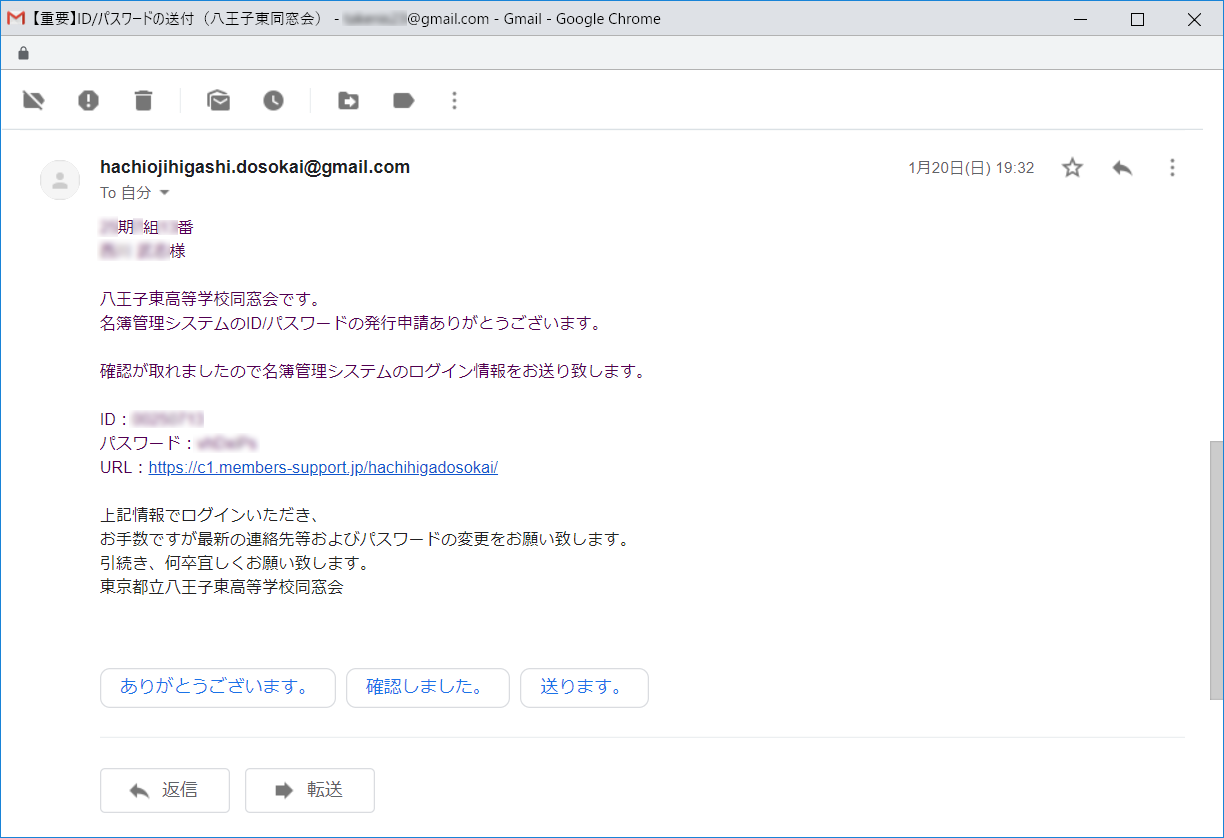
Task: Click the 返信 reply button
Action: 165,790
